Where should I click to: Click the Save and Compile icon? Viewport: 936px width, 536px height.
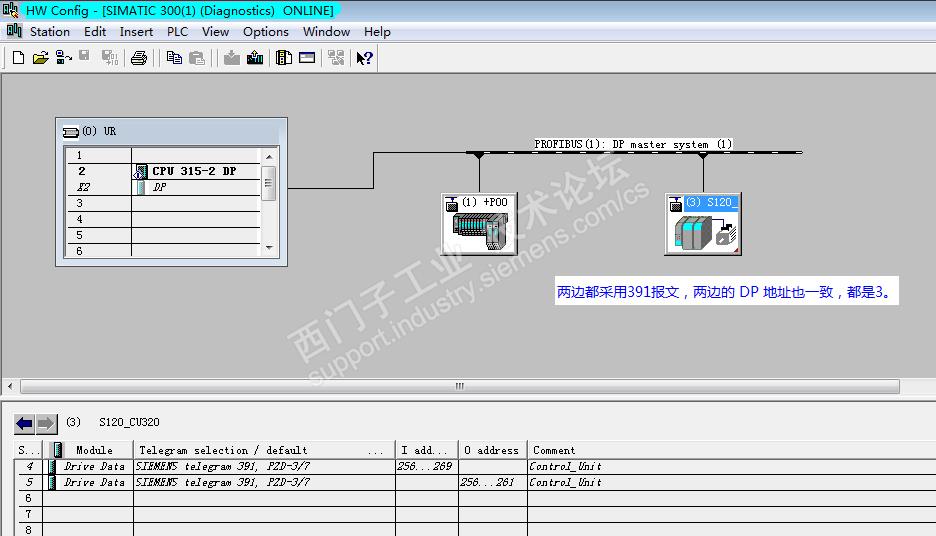point(109,58)
